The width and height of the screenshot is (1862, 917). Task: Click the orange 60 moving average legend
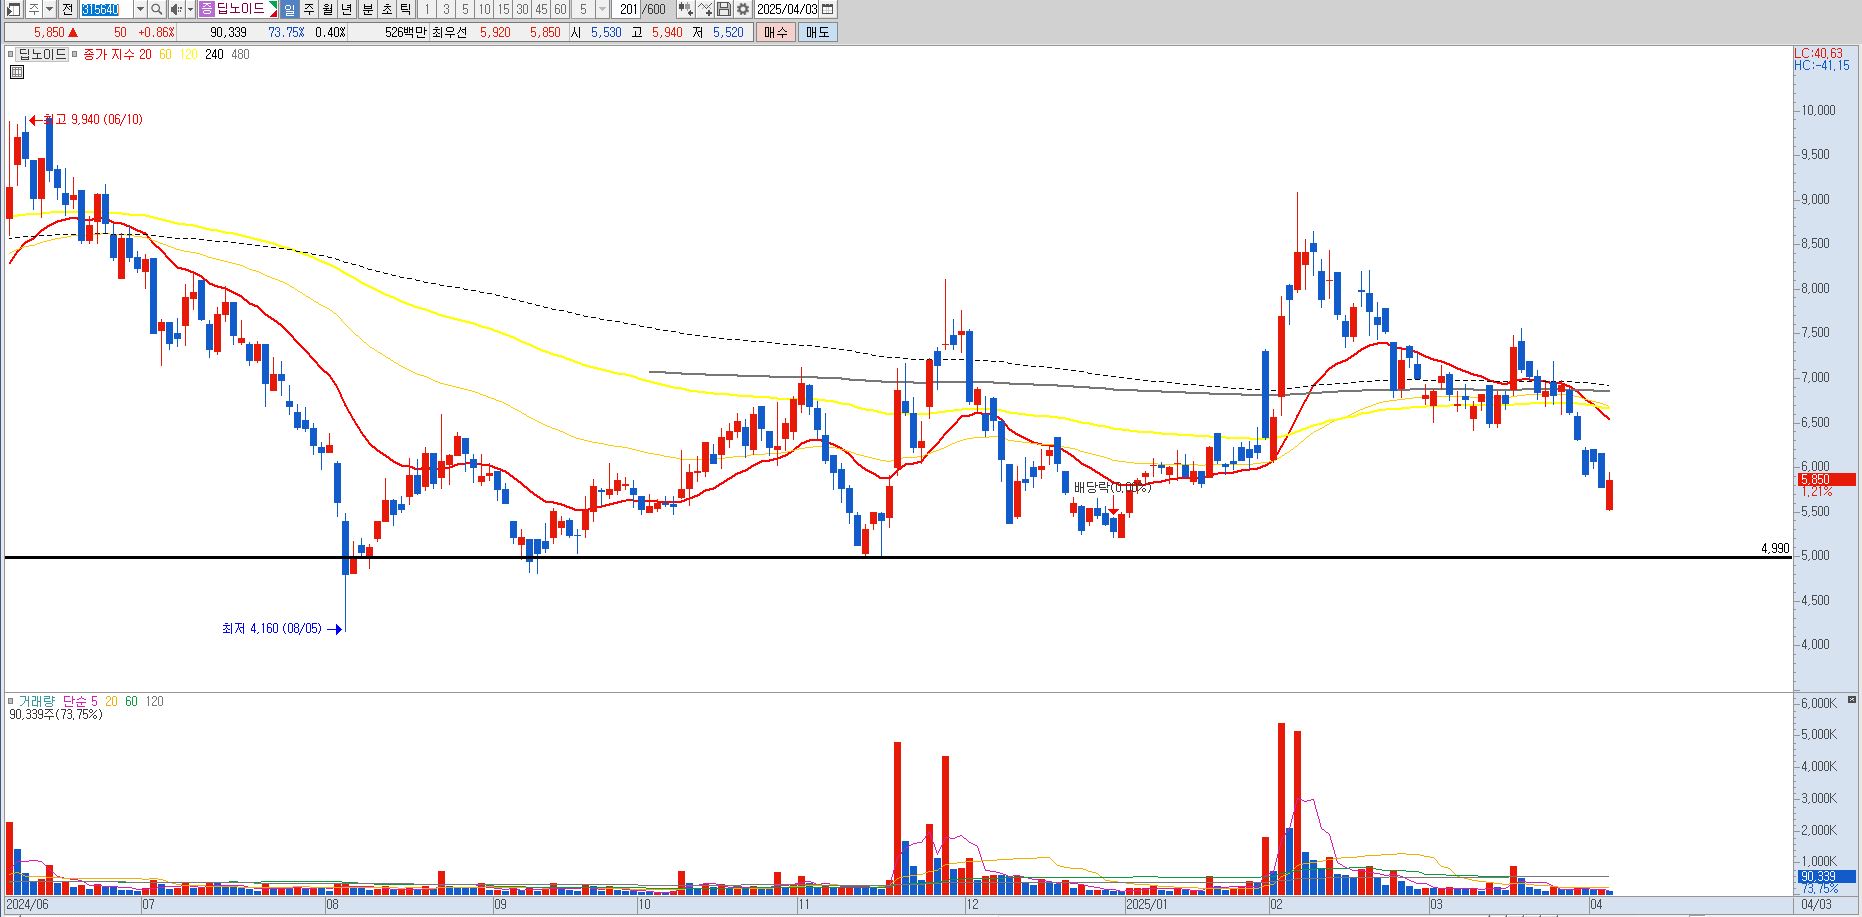click(165, 54)
